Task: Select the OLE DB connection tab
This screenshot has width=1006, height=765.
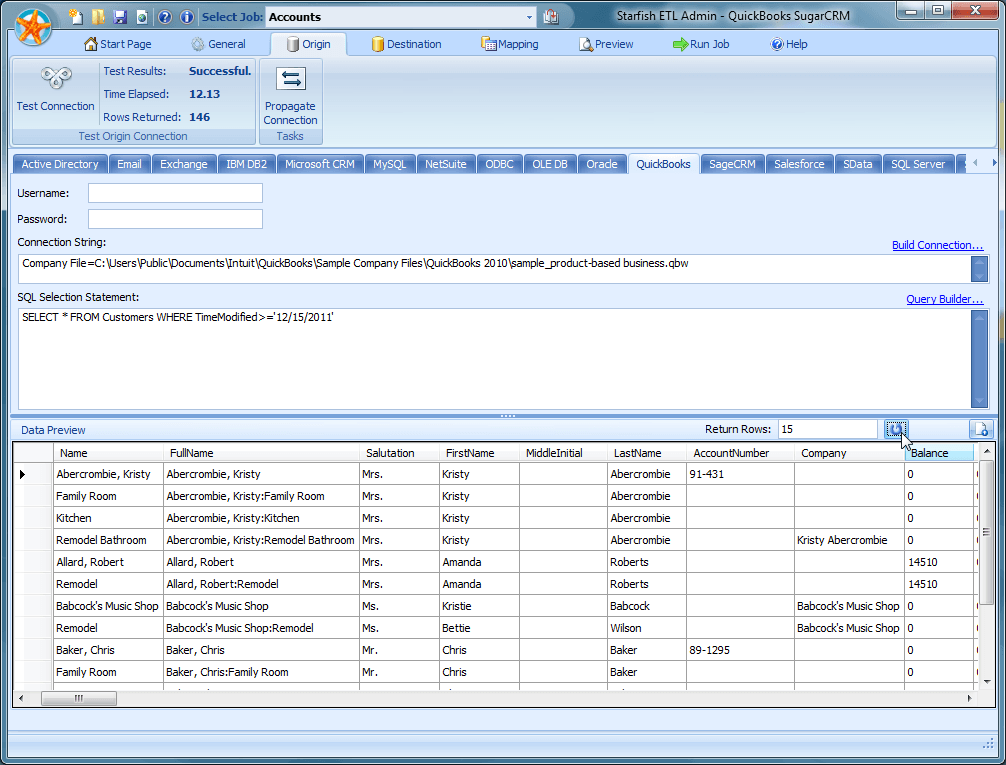Action: point(550,164)
